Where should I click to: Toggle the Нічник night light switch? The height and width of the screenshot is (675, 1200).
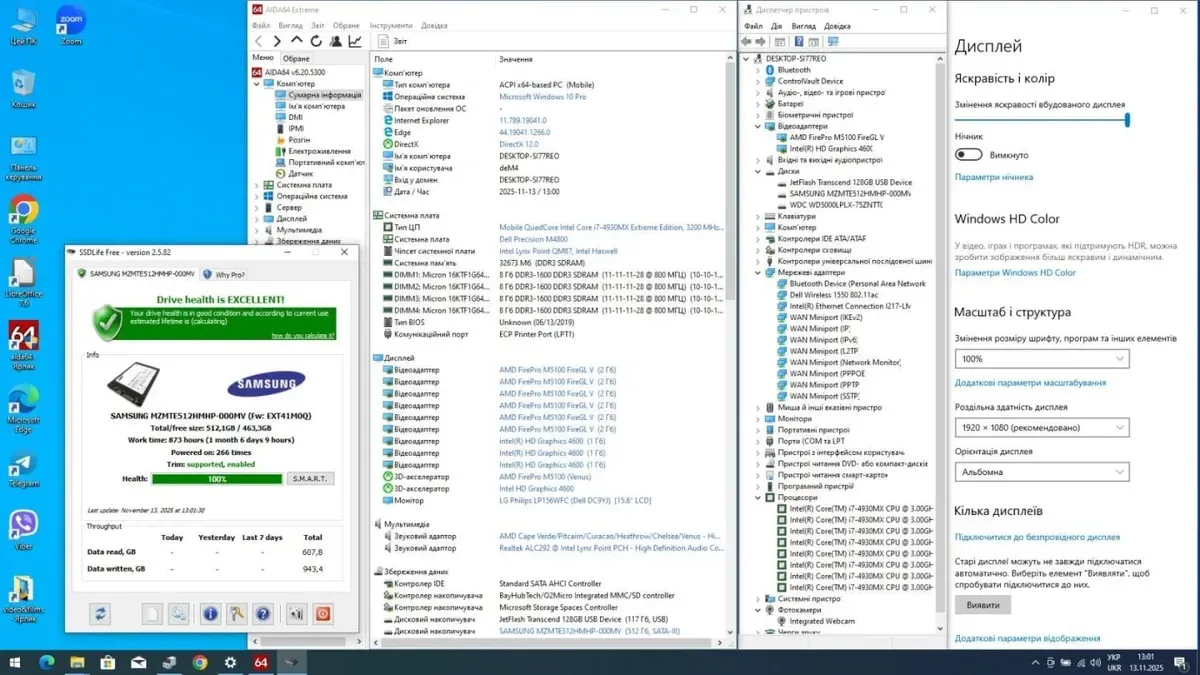pos(968,155)
